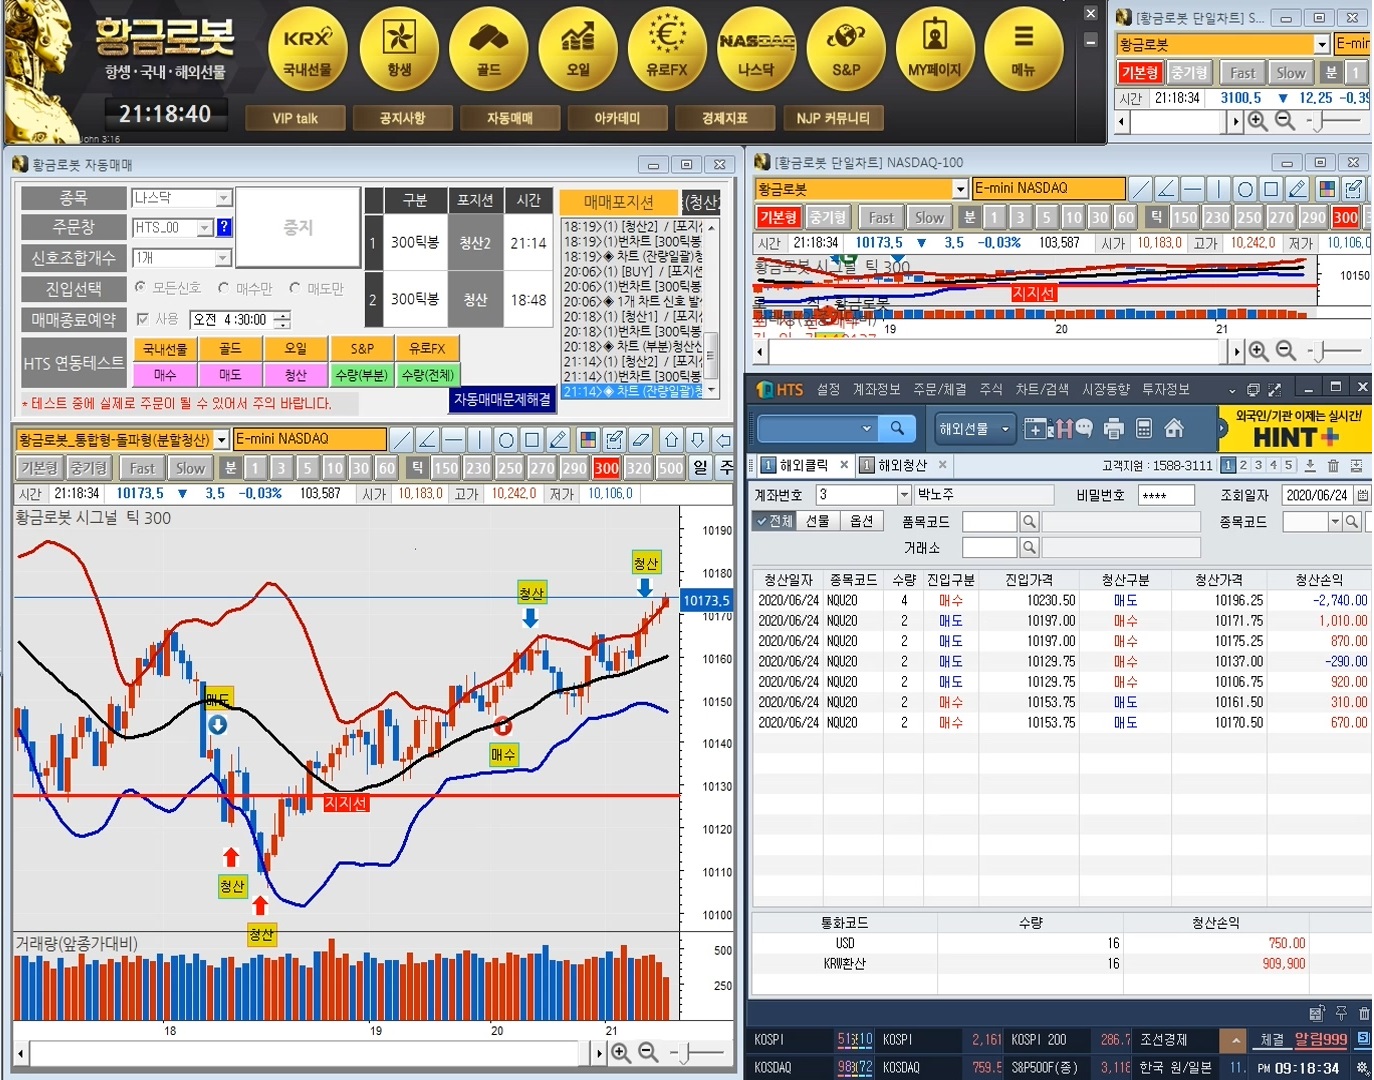This screenshot has width=1374, height=1080.
Task: Select the 매수만 radio button
Action: [x=224, y=288]
